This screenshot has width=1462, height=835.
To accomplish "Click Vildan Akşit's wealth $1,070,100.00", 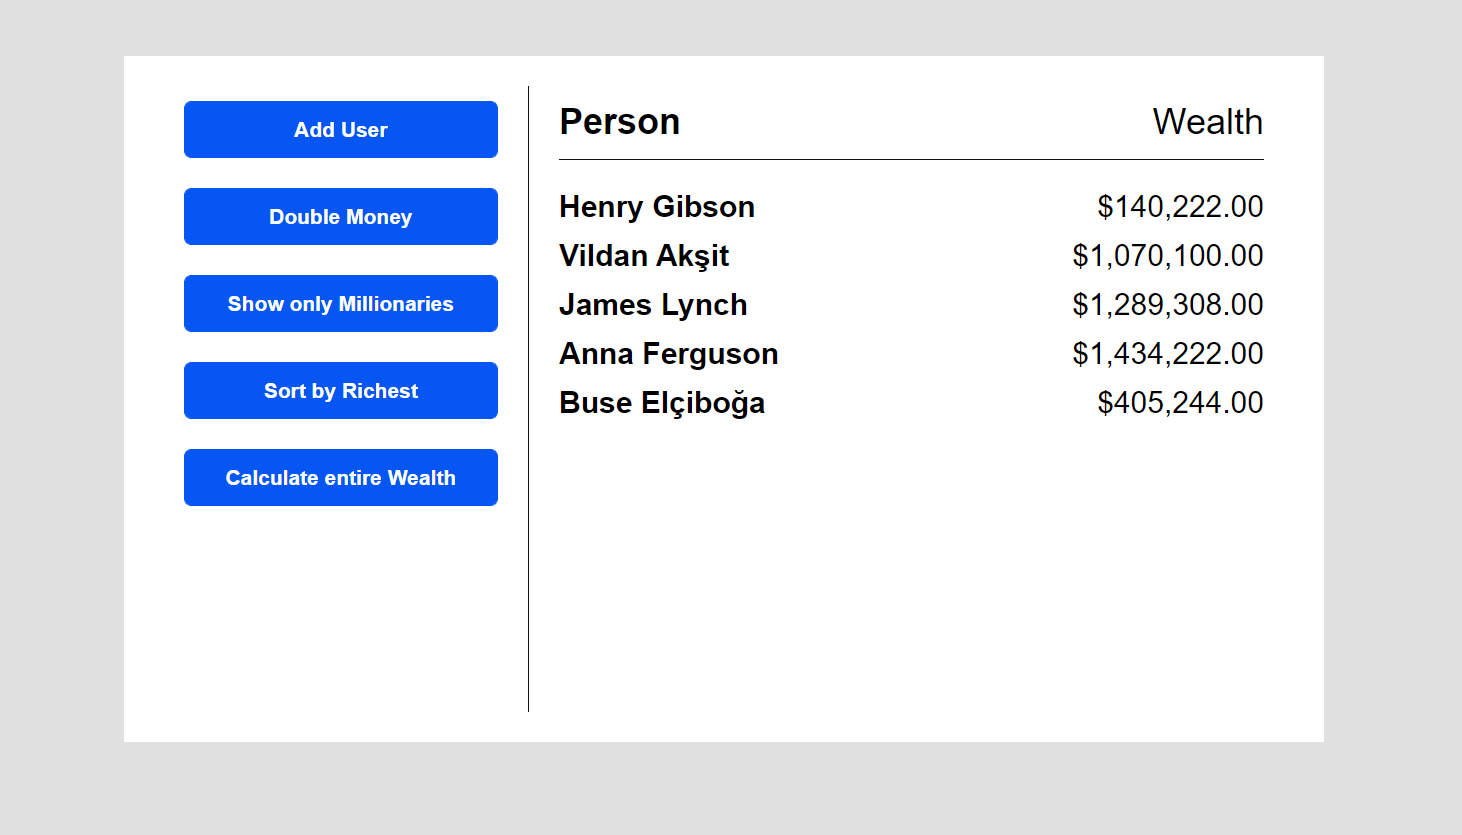I will pos(1167,256).
